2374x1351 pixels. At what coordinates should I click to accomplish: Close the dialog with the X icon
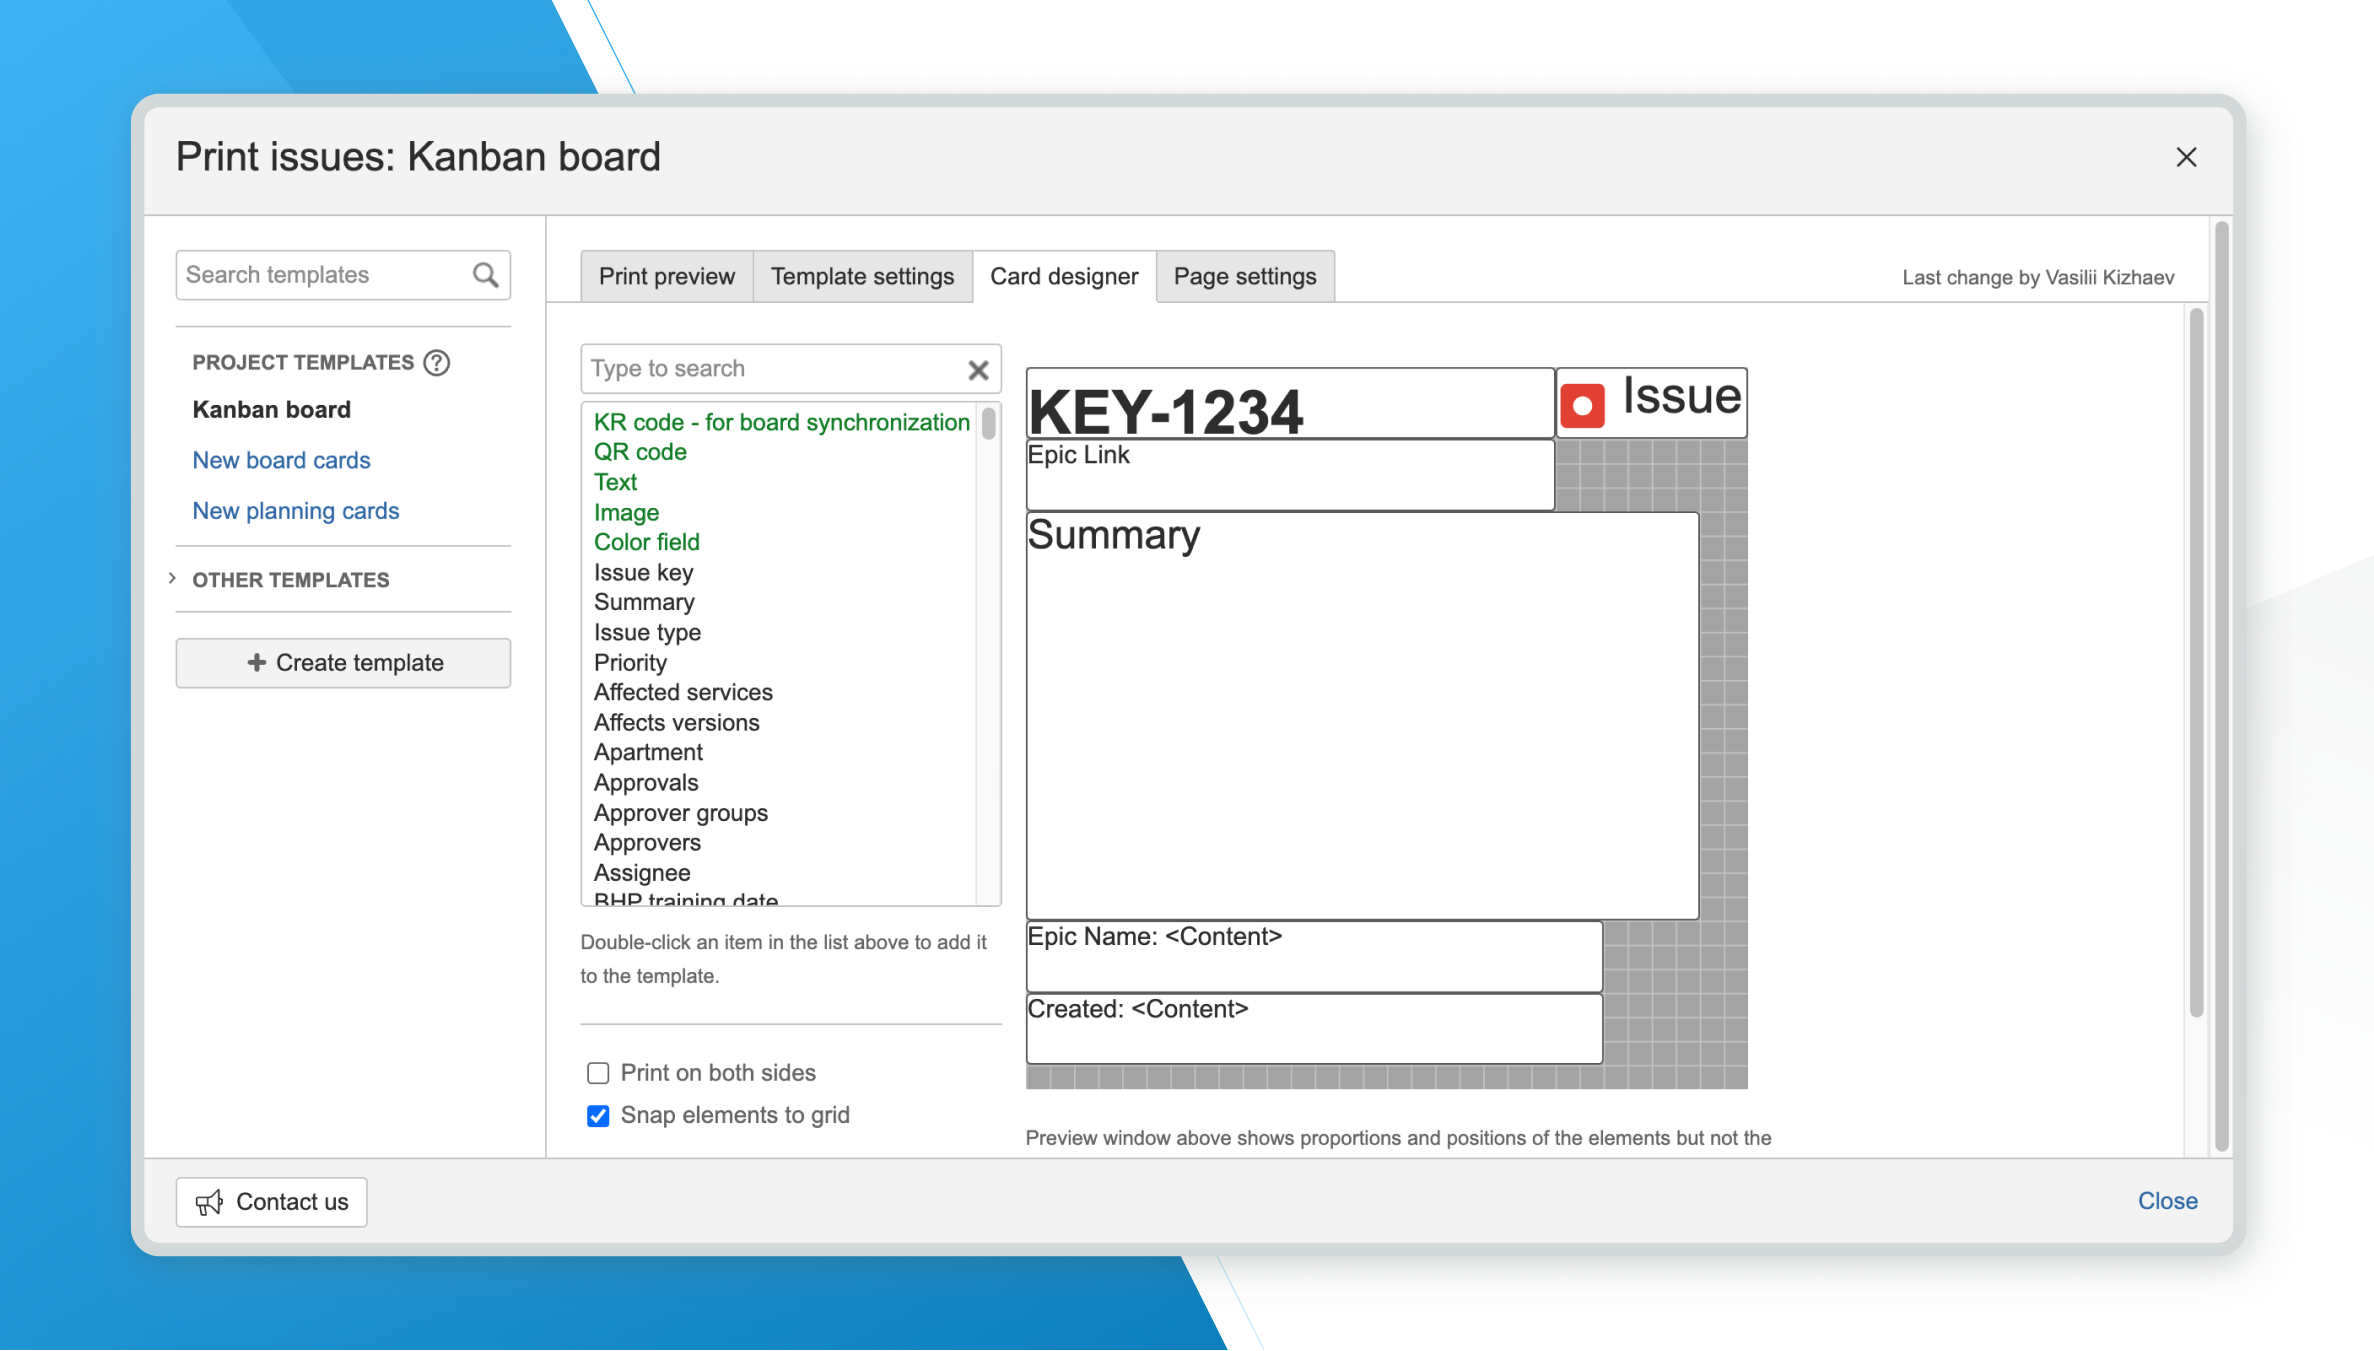coord(2186,157)
